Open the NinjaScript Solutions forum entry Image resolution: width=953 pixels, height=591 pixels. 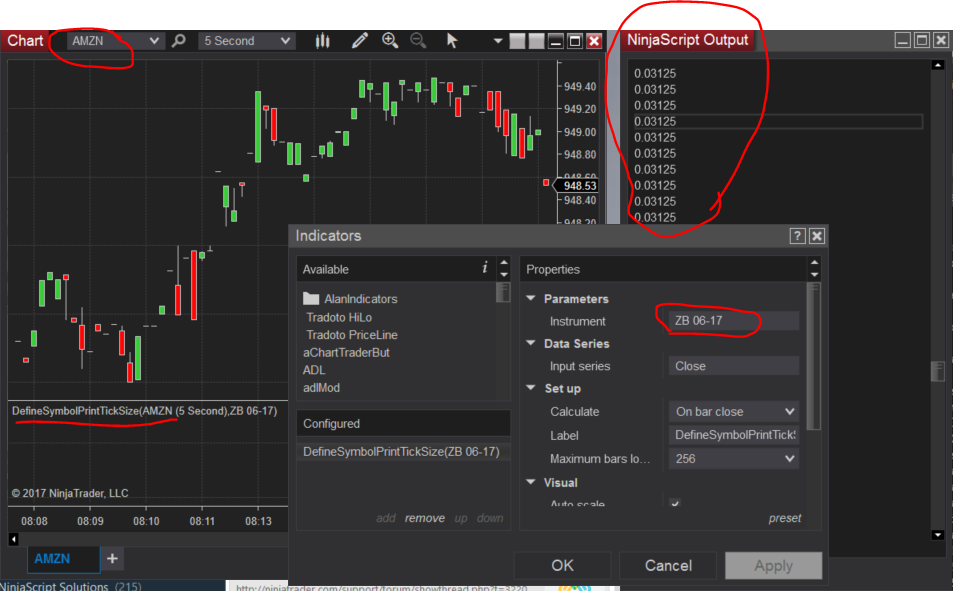(x=71, y=586)
